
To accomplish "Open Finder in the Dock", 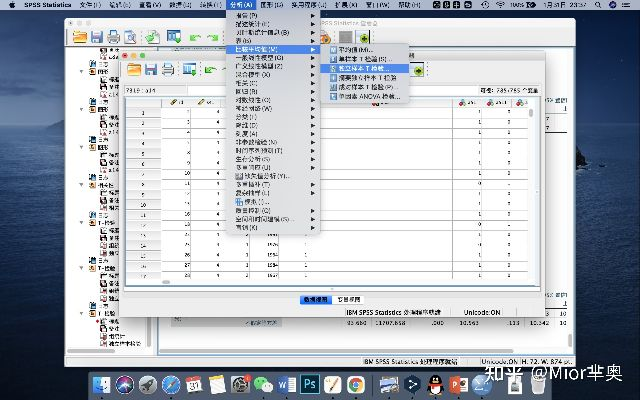I will [102, 384].
